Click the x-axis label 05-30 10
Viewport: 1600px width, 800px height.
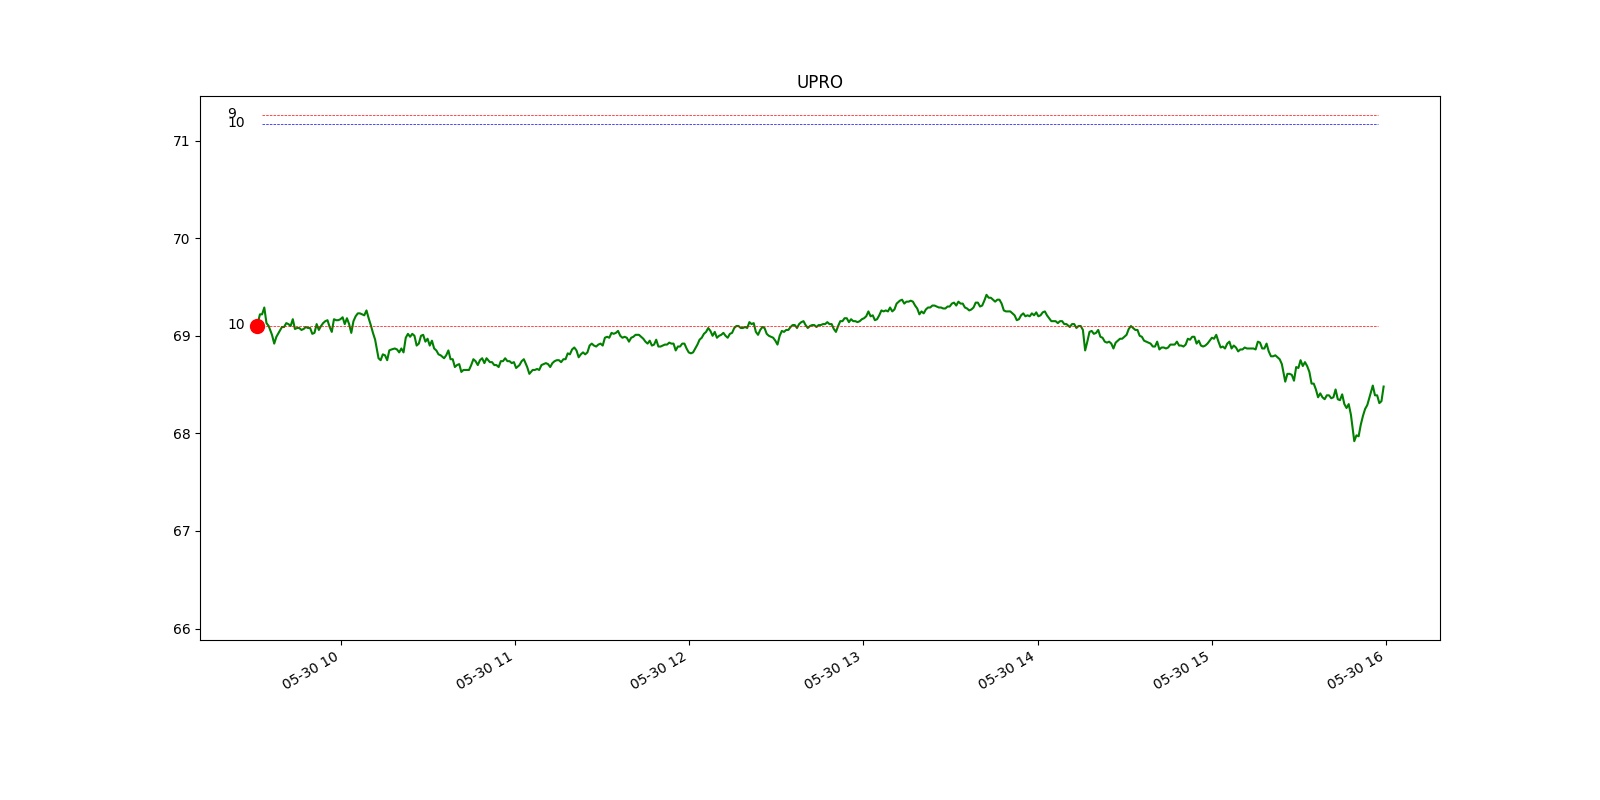[311, 669]
